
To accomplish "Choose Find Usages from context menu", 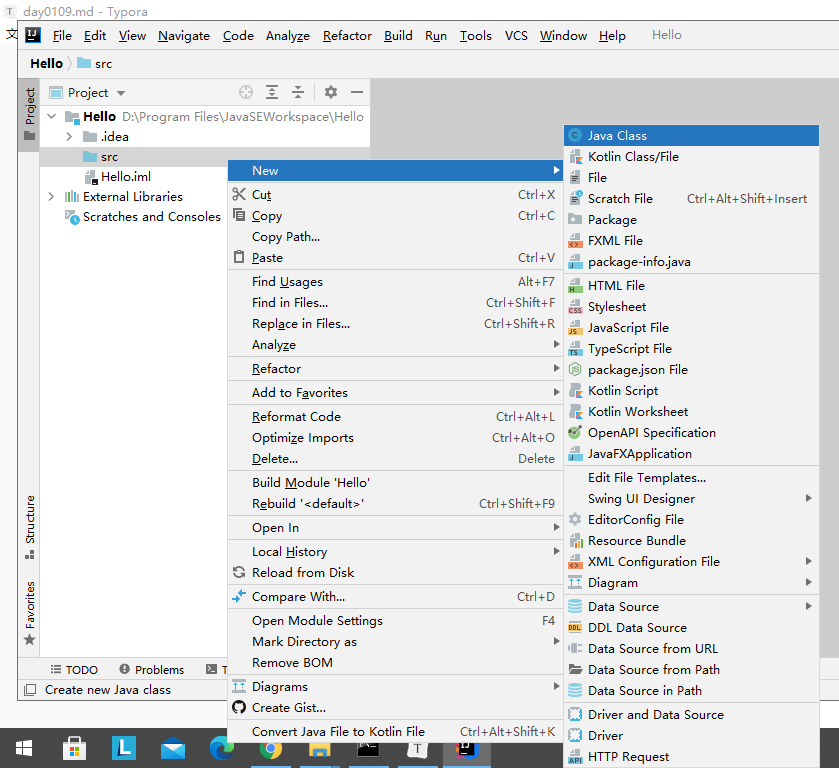I will (x=395, y=281).
